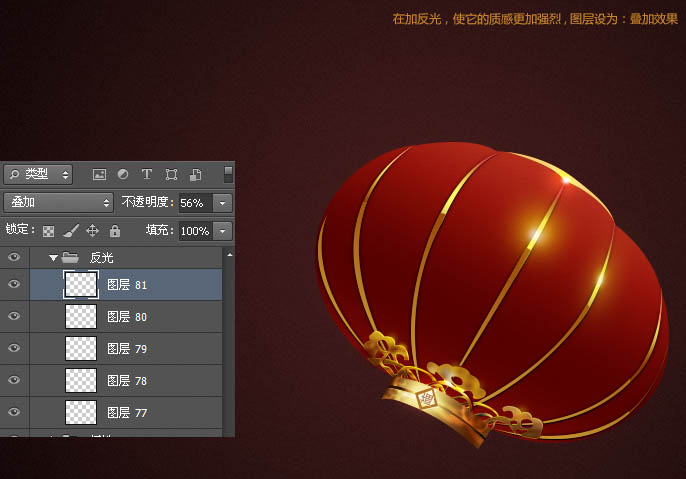Click the 填充 100% value field
The width and height of the screenshot is (686, 479).
196,231
